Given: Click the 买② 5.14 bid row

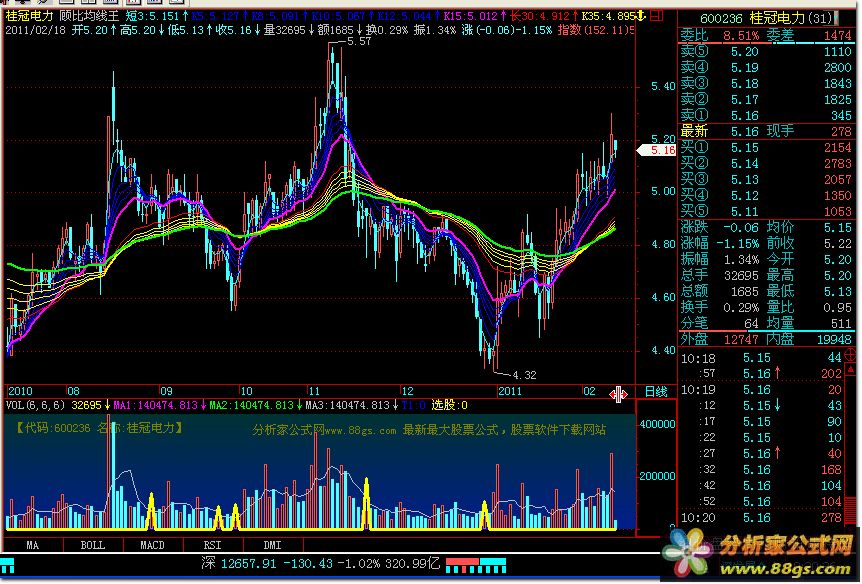Looking at the screenshot, I should coord(766,163).
